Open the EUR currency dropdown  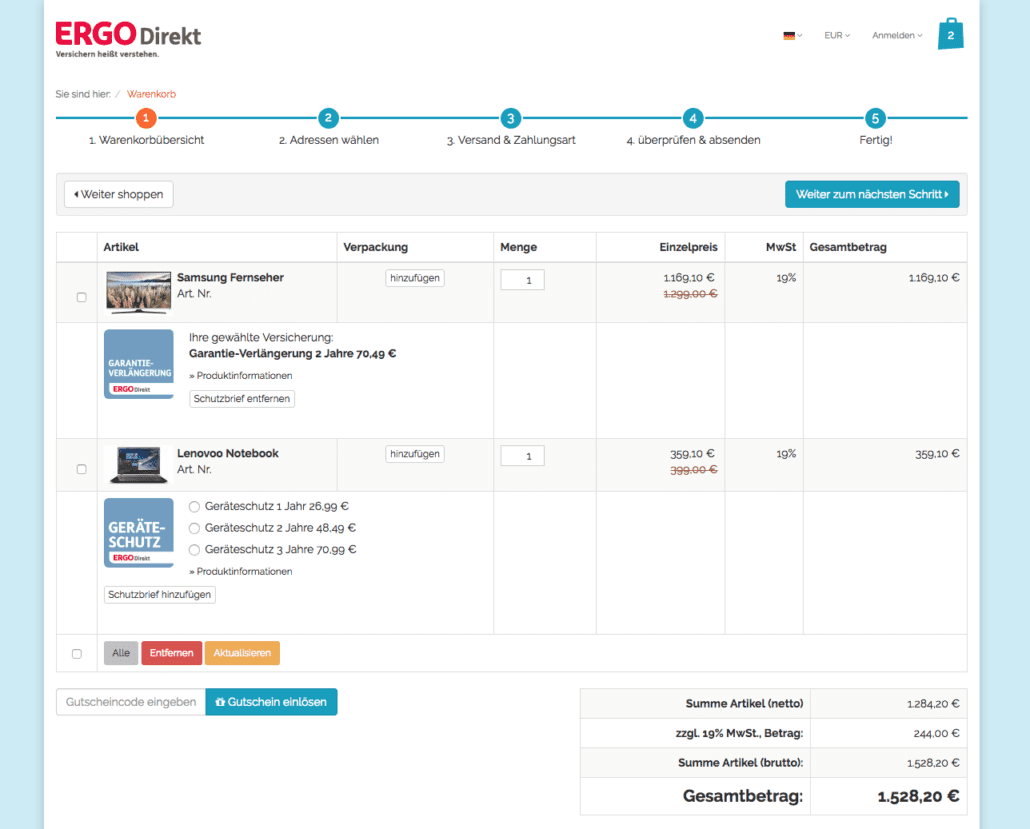(x=837, y=35)
